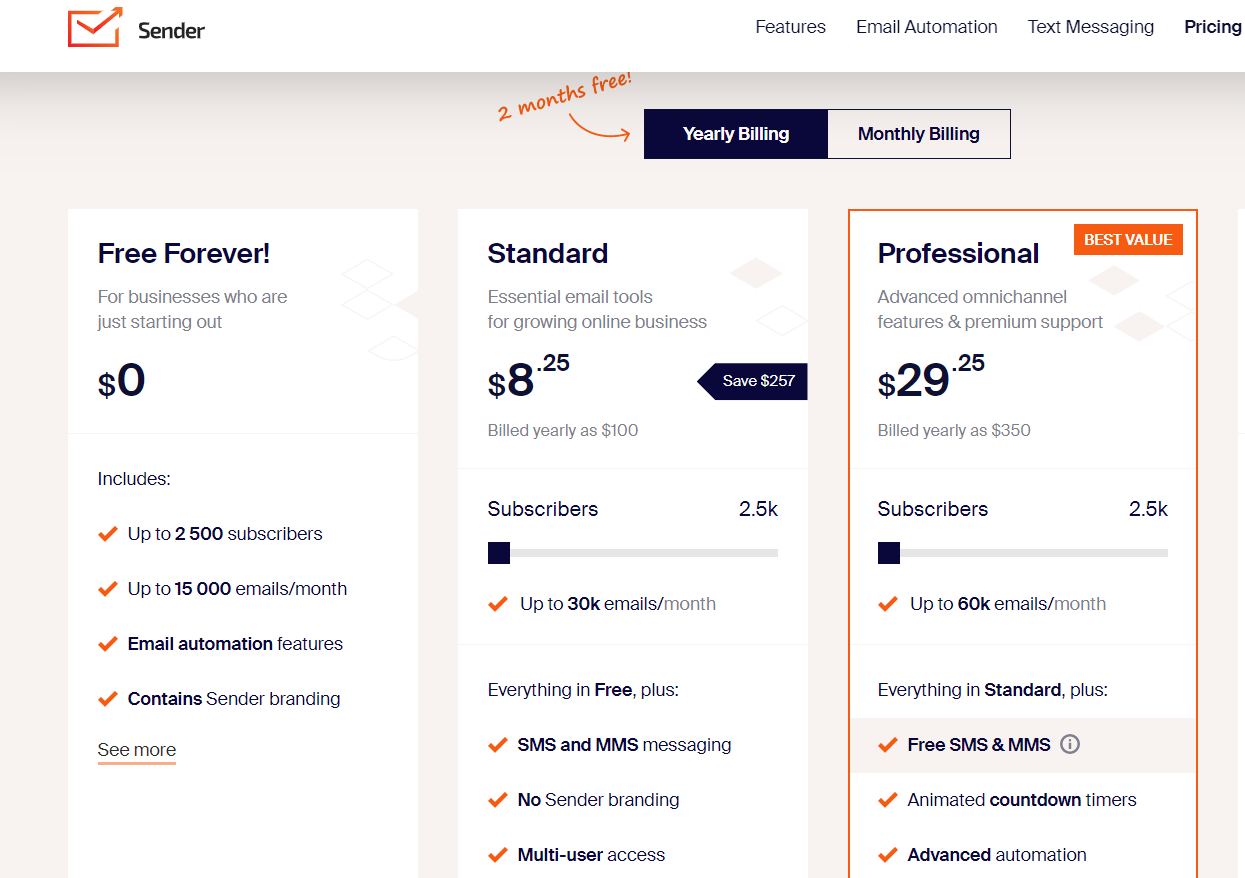Open the Features menu item

[790, 27]
